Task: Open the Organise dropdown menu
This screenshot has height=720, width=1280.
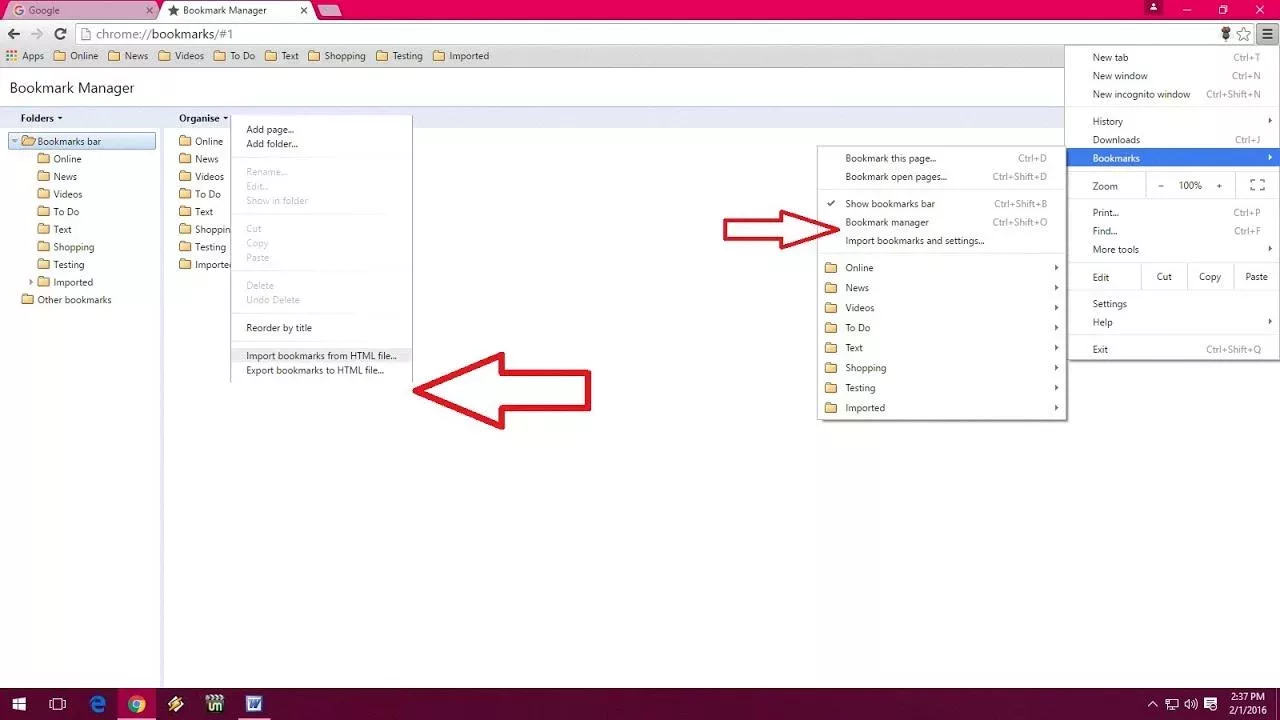Action: point(202,118)
